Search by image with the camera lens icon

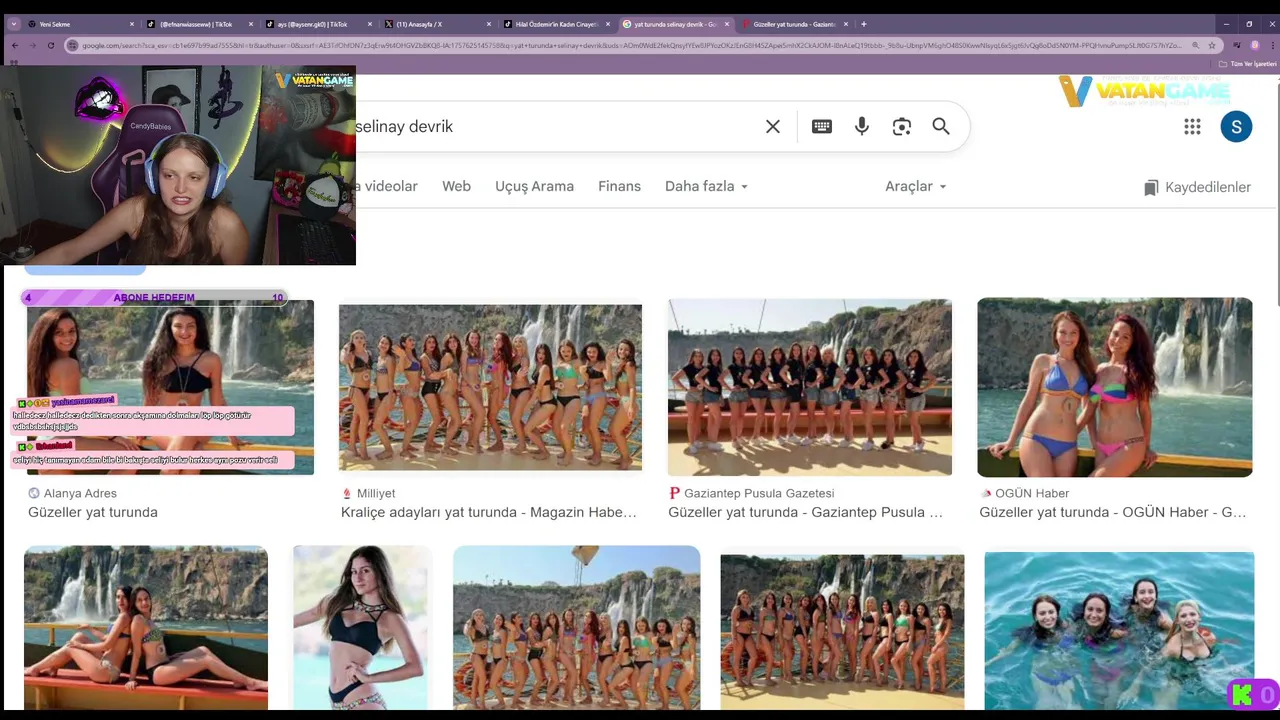coord(902,126)
